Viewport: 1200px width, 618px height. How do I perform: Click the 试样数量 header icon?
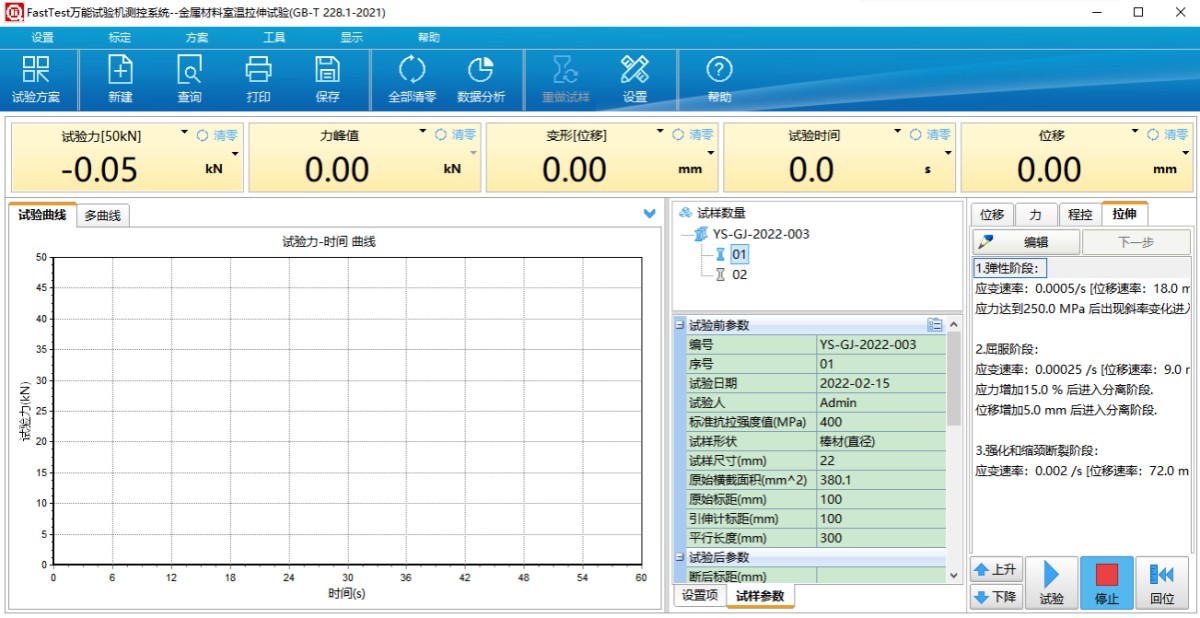pos(685,213)
